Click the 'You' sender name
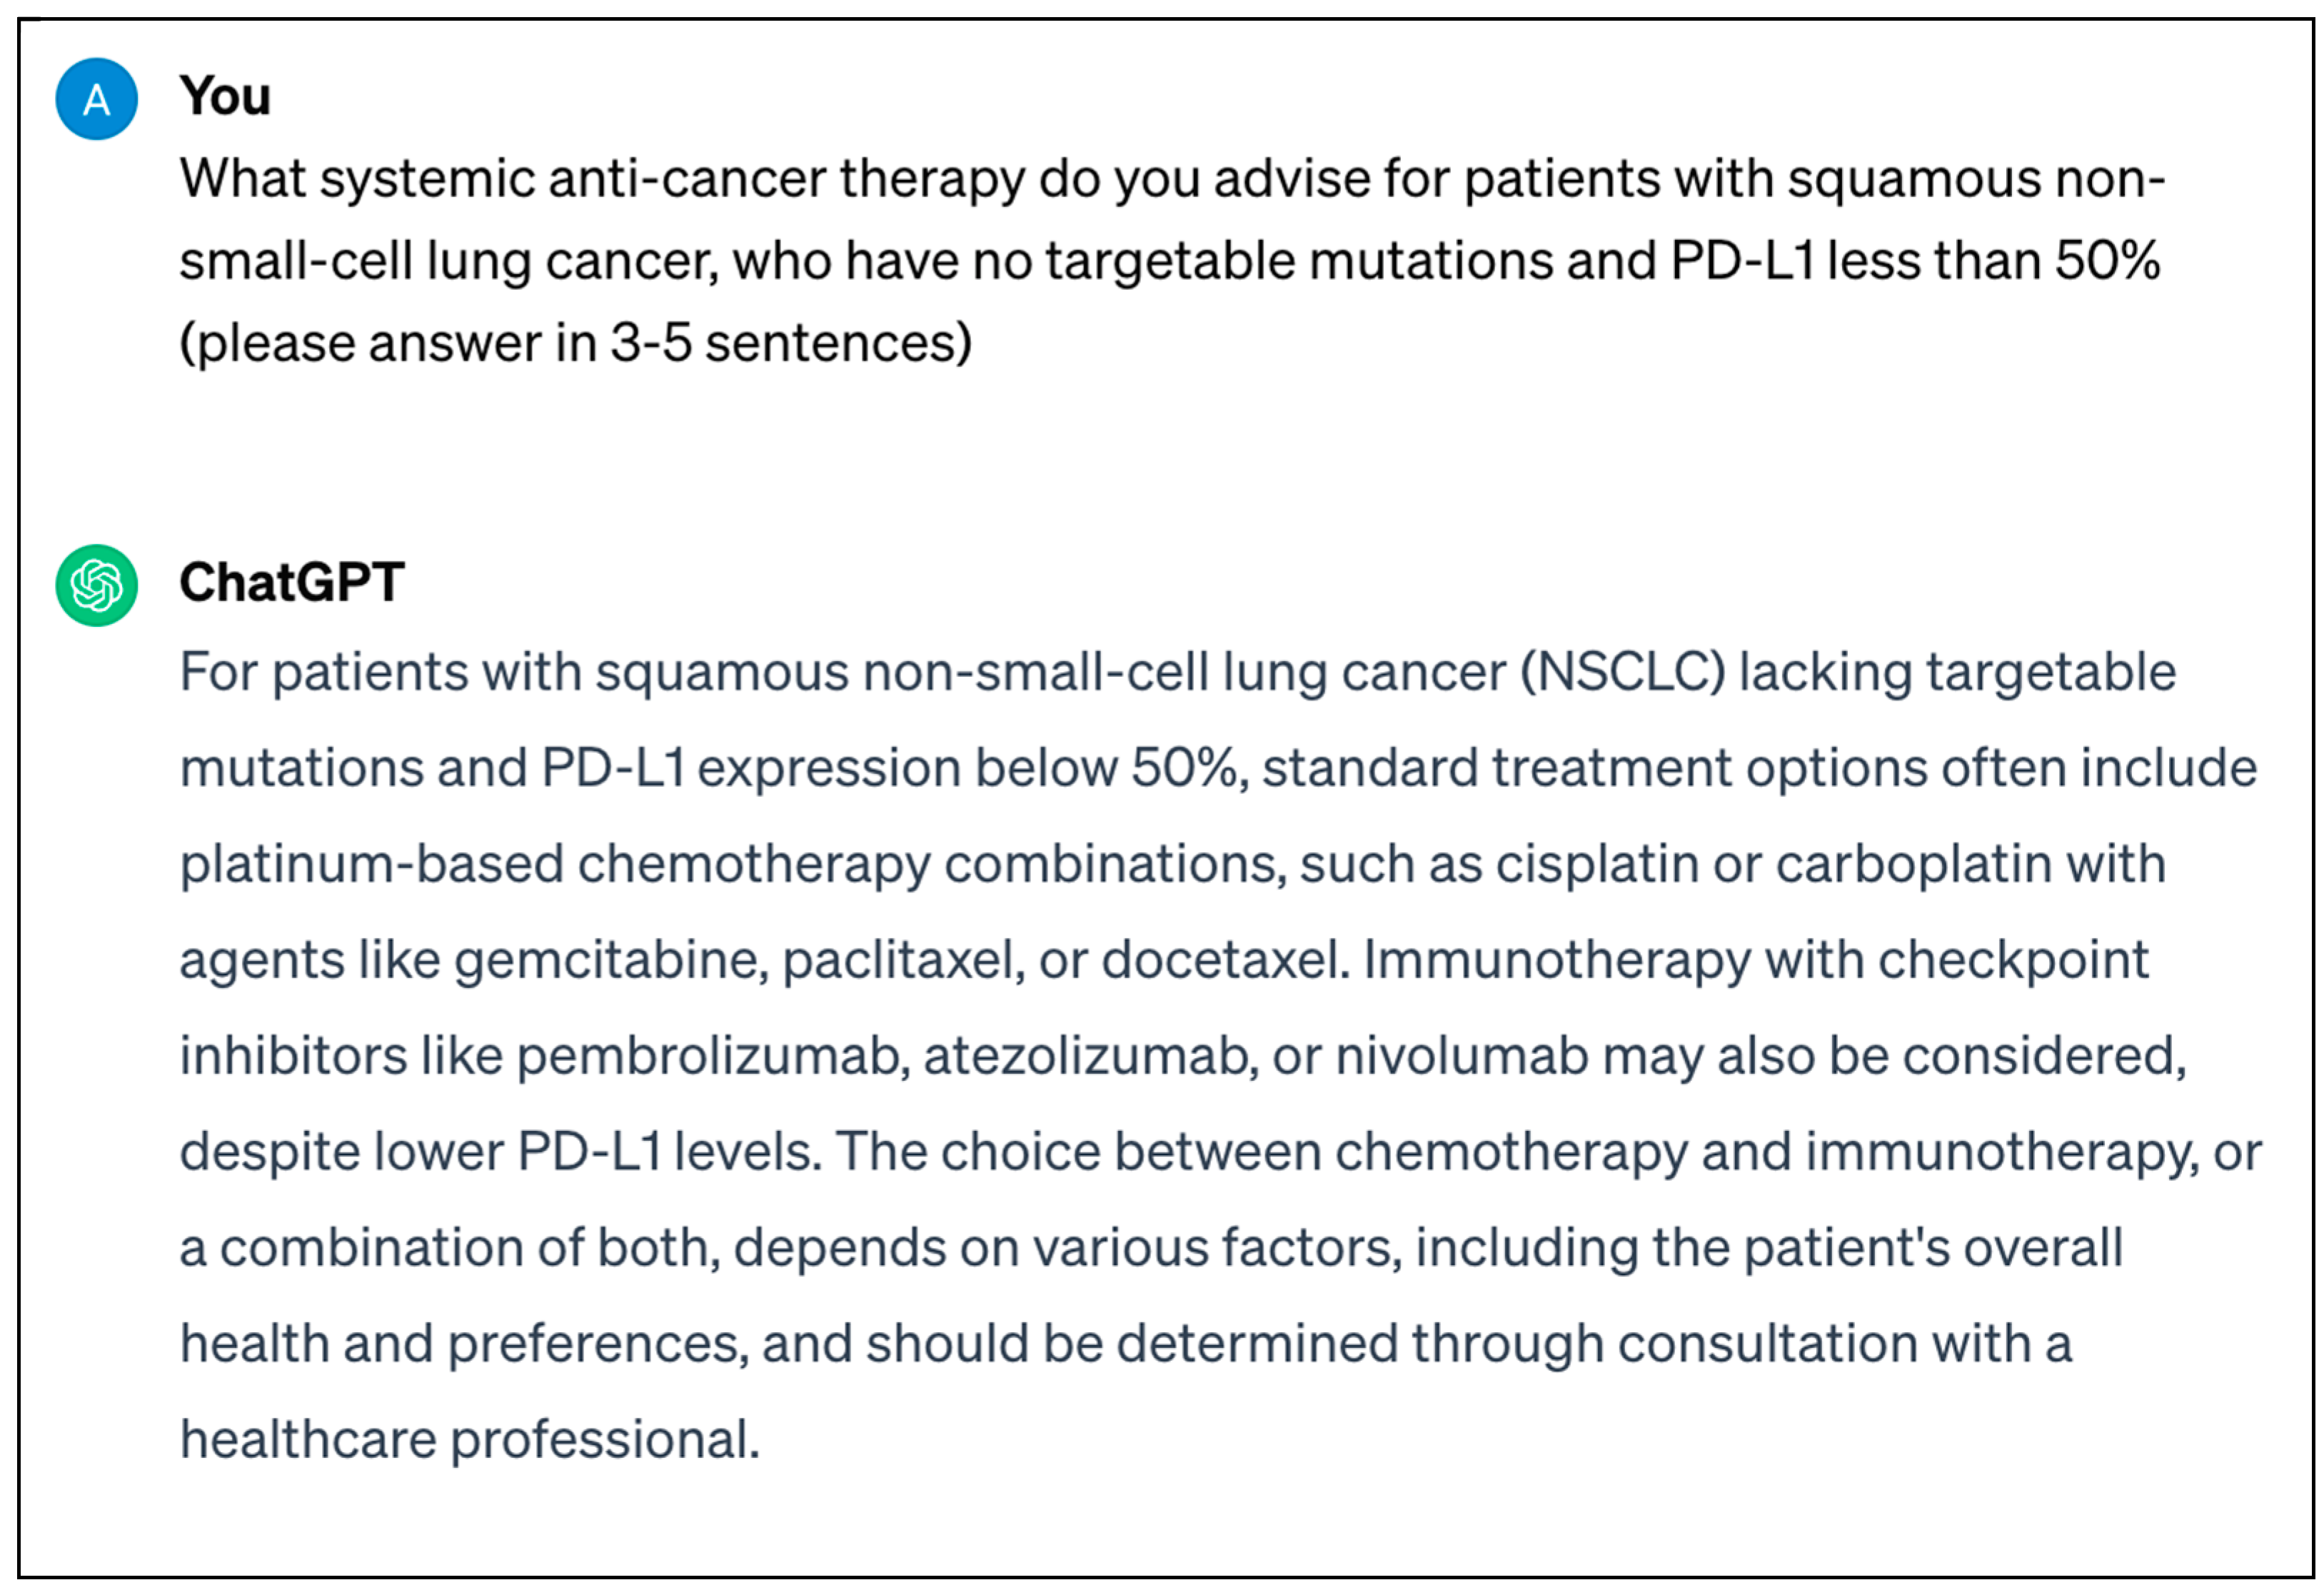This screenshot has width=2324, height=1595. [x=225, y=97]
